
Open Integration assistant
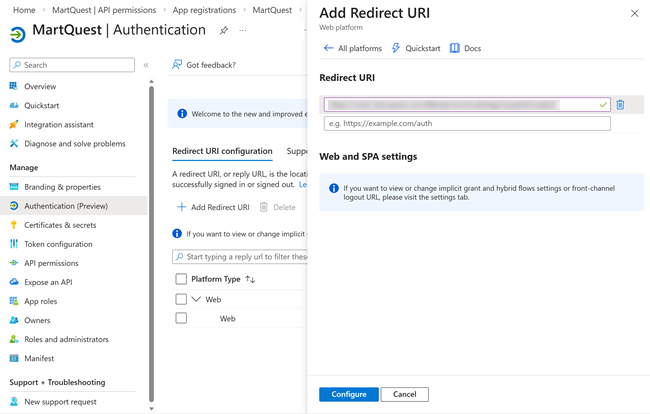(x=58, y=125)
